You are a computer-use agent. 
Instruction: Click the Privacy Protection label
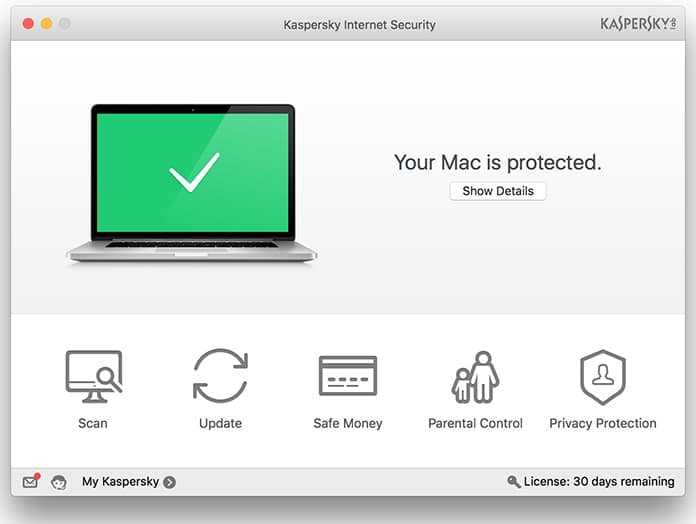click(x=603, y=423)
